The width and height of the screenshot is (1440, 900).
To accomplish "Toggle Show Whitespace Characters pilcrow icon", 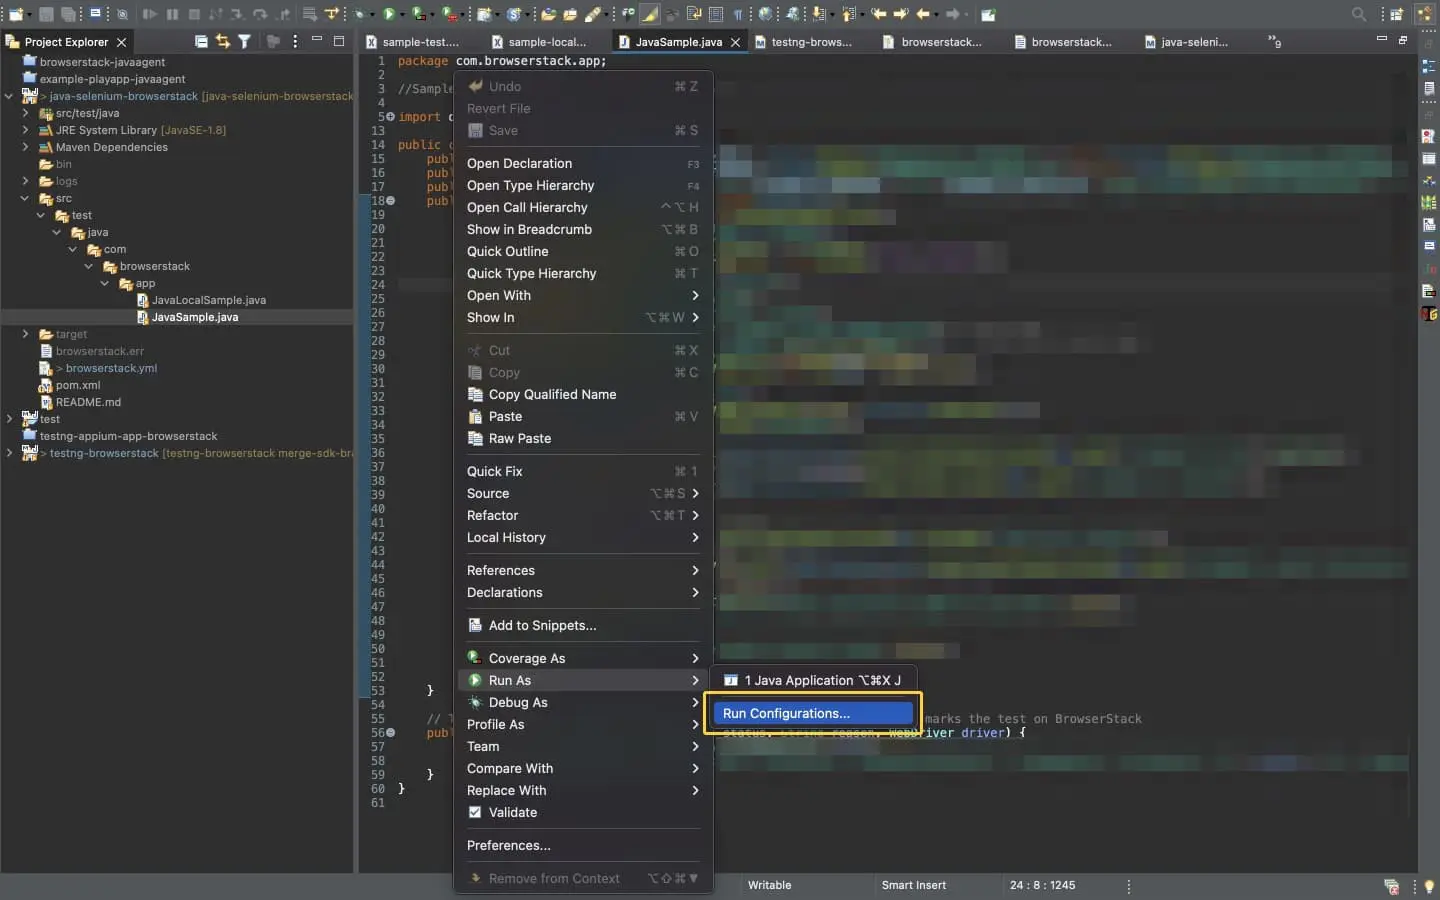I will click(738, 14).
